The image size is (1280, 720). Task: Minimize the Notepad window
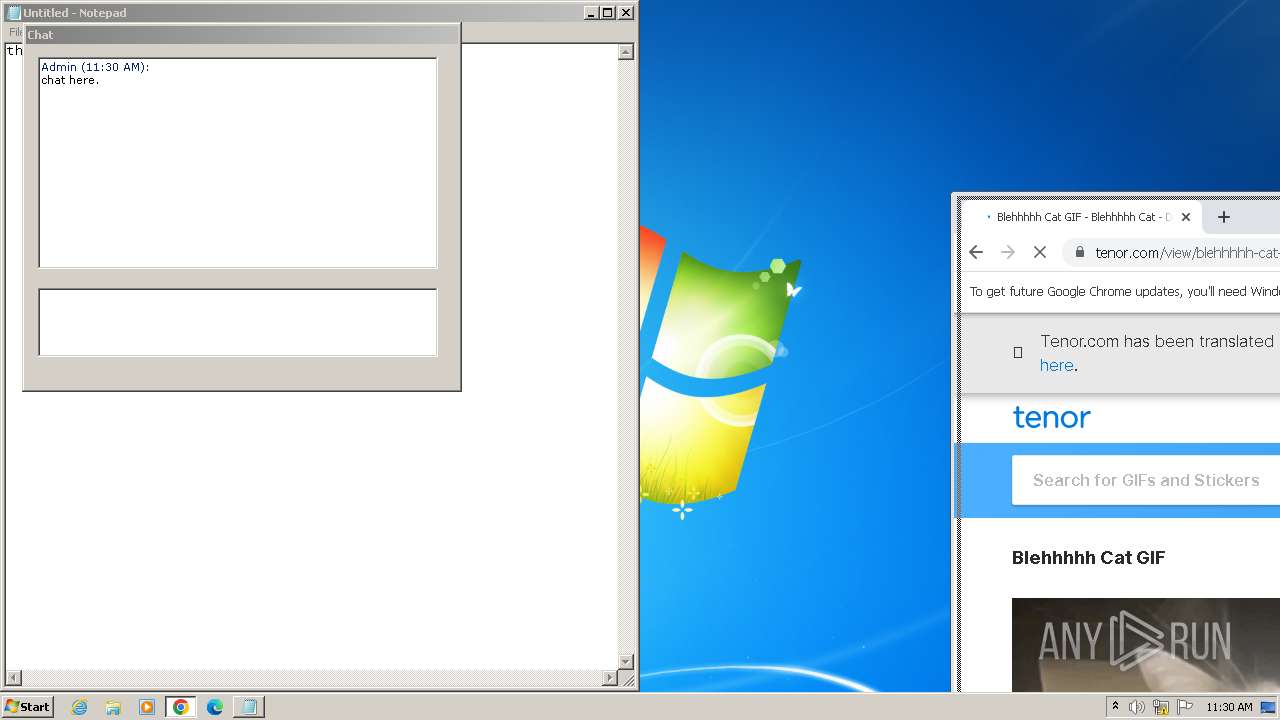(x=591, y=13)
